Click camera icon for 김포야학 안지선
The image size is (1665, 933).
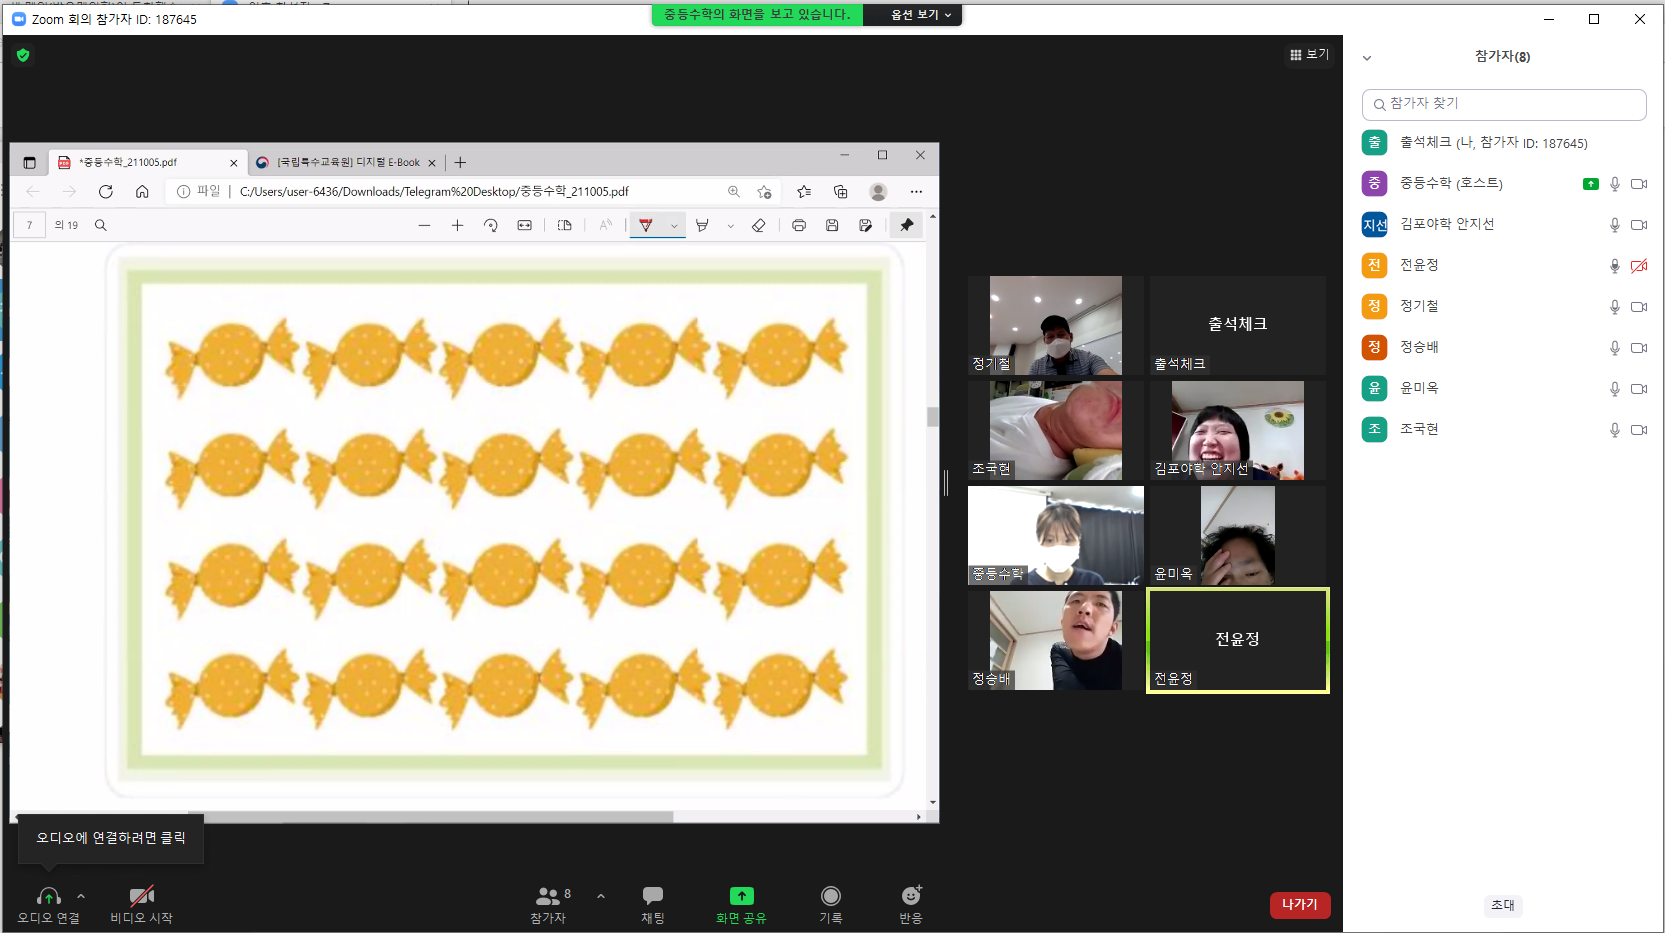pos(1639,225)
